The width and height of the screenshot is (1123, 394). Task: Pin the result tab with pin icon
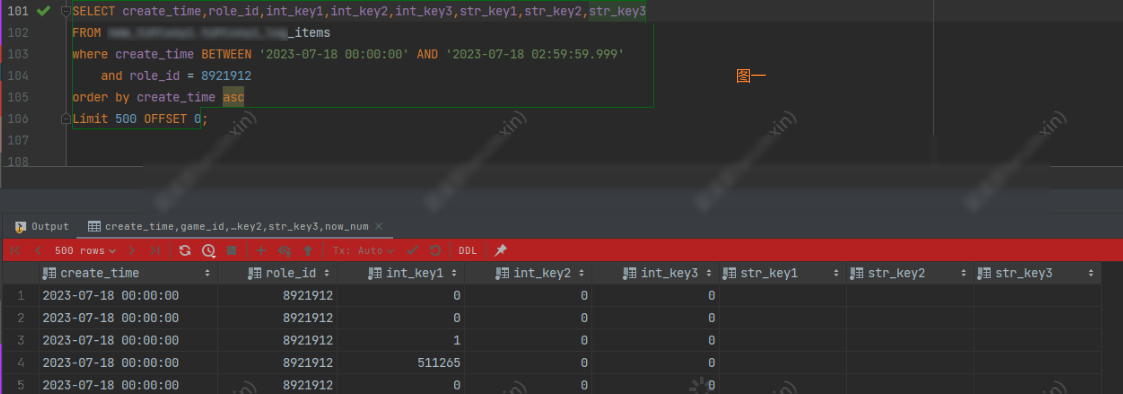pos(501,251)
